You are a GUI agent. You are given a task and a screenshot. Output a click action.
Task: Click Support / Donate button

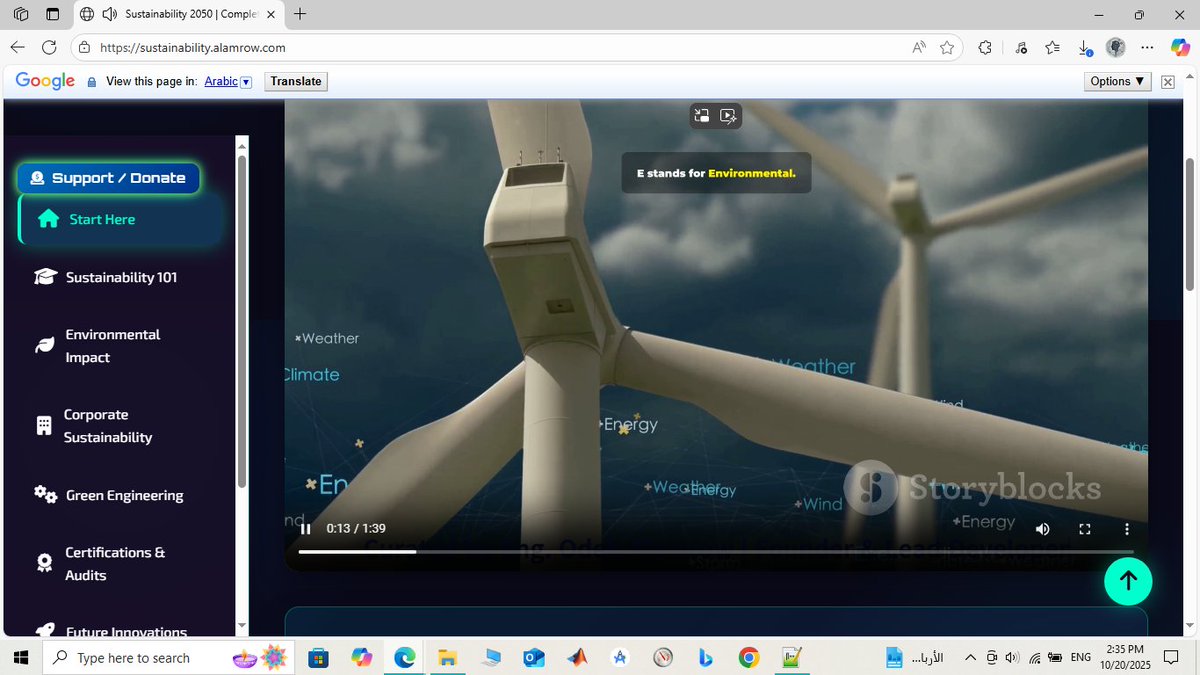[108, 178]
